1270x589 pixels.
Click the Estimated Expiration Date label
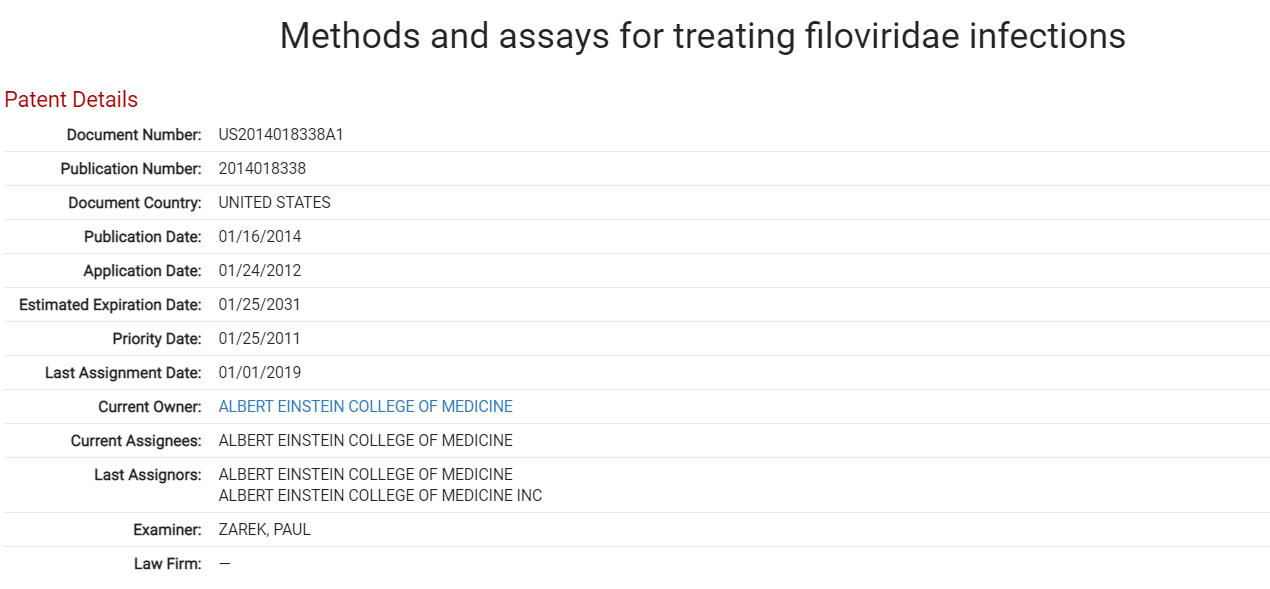point(110,305)
